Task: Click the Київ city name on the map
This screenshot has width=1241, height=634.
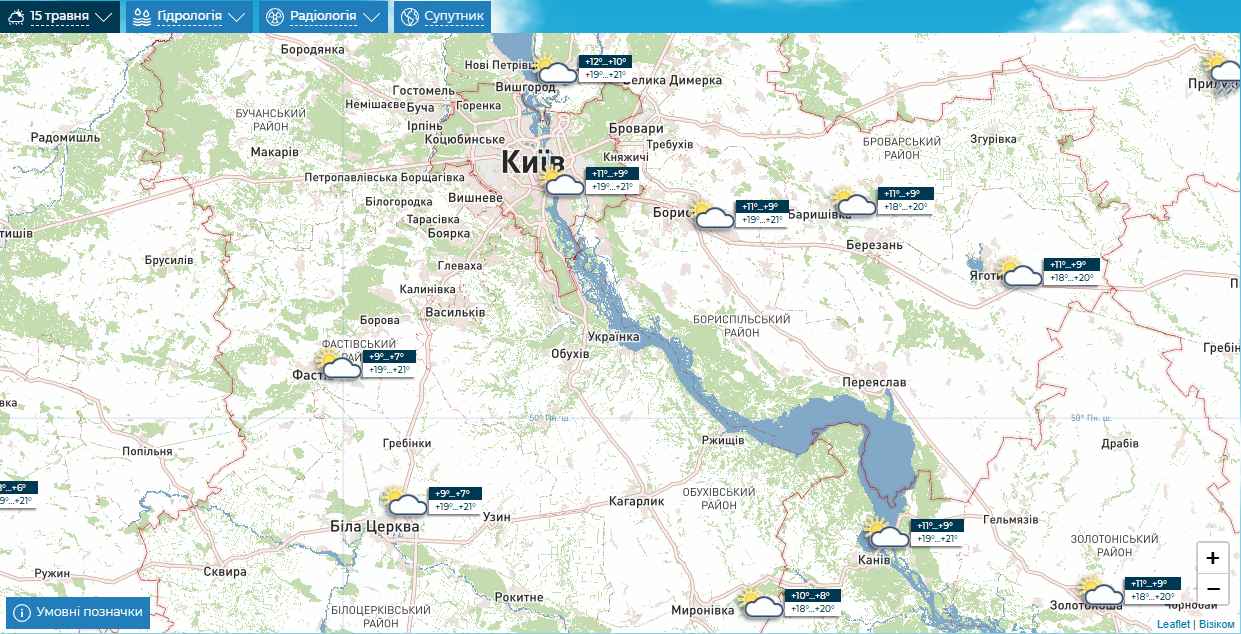Action: point(531,161)
